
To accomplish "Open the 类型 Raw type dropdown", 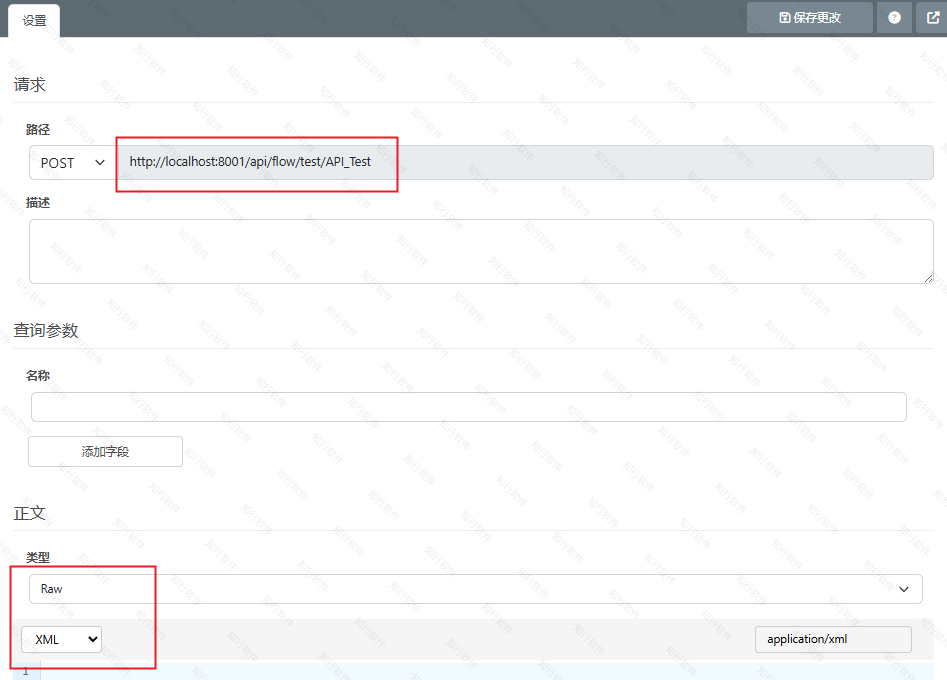I will (x=475, y=589).
